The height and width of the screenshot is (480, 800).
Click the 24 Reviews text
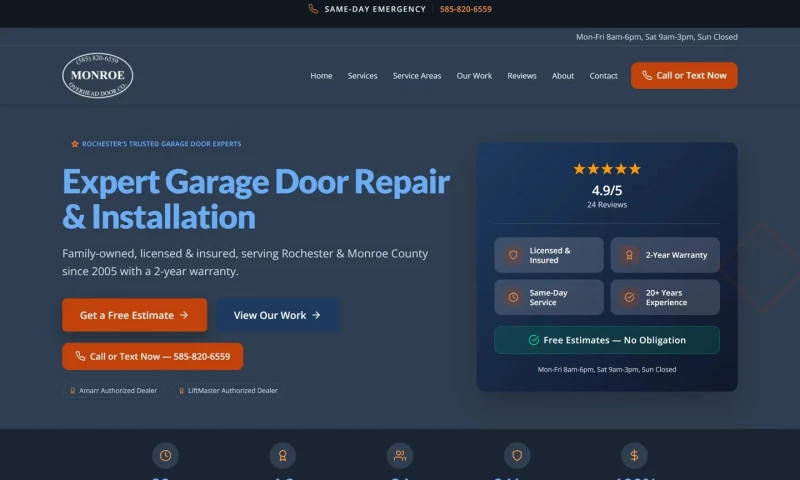pos(607,205)
